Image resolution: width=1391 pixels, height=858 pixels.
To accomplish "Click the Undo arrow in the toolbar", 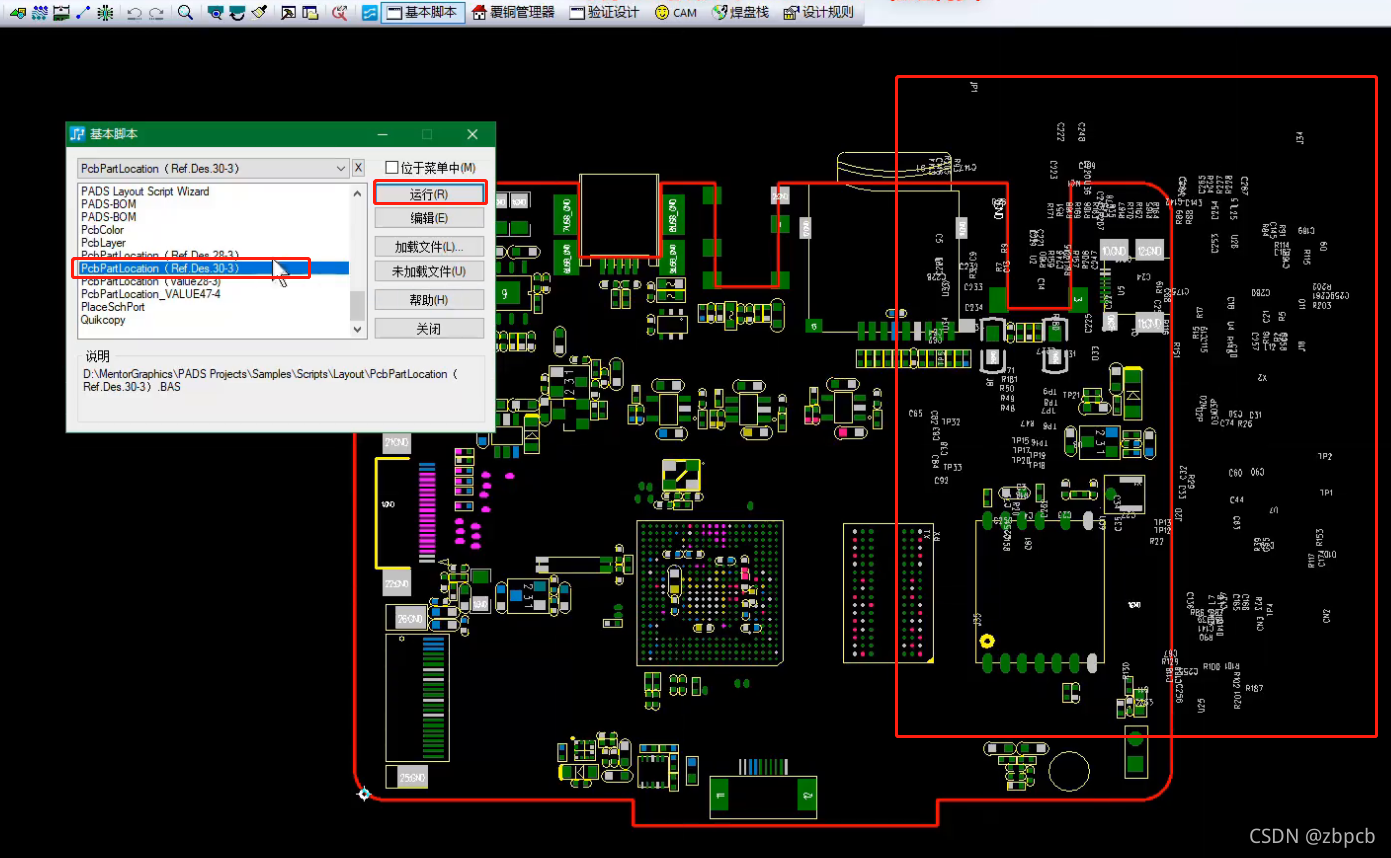I will pyautogui.click(x=134, y=13).
